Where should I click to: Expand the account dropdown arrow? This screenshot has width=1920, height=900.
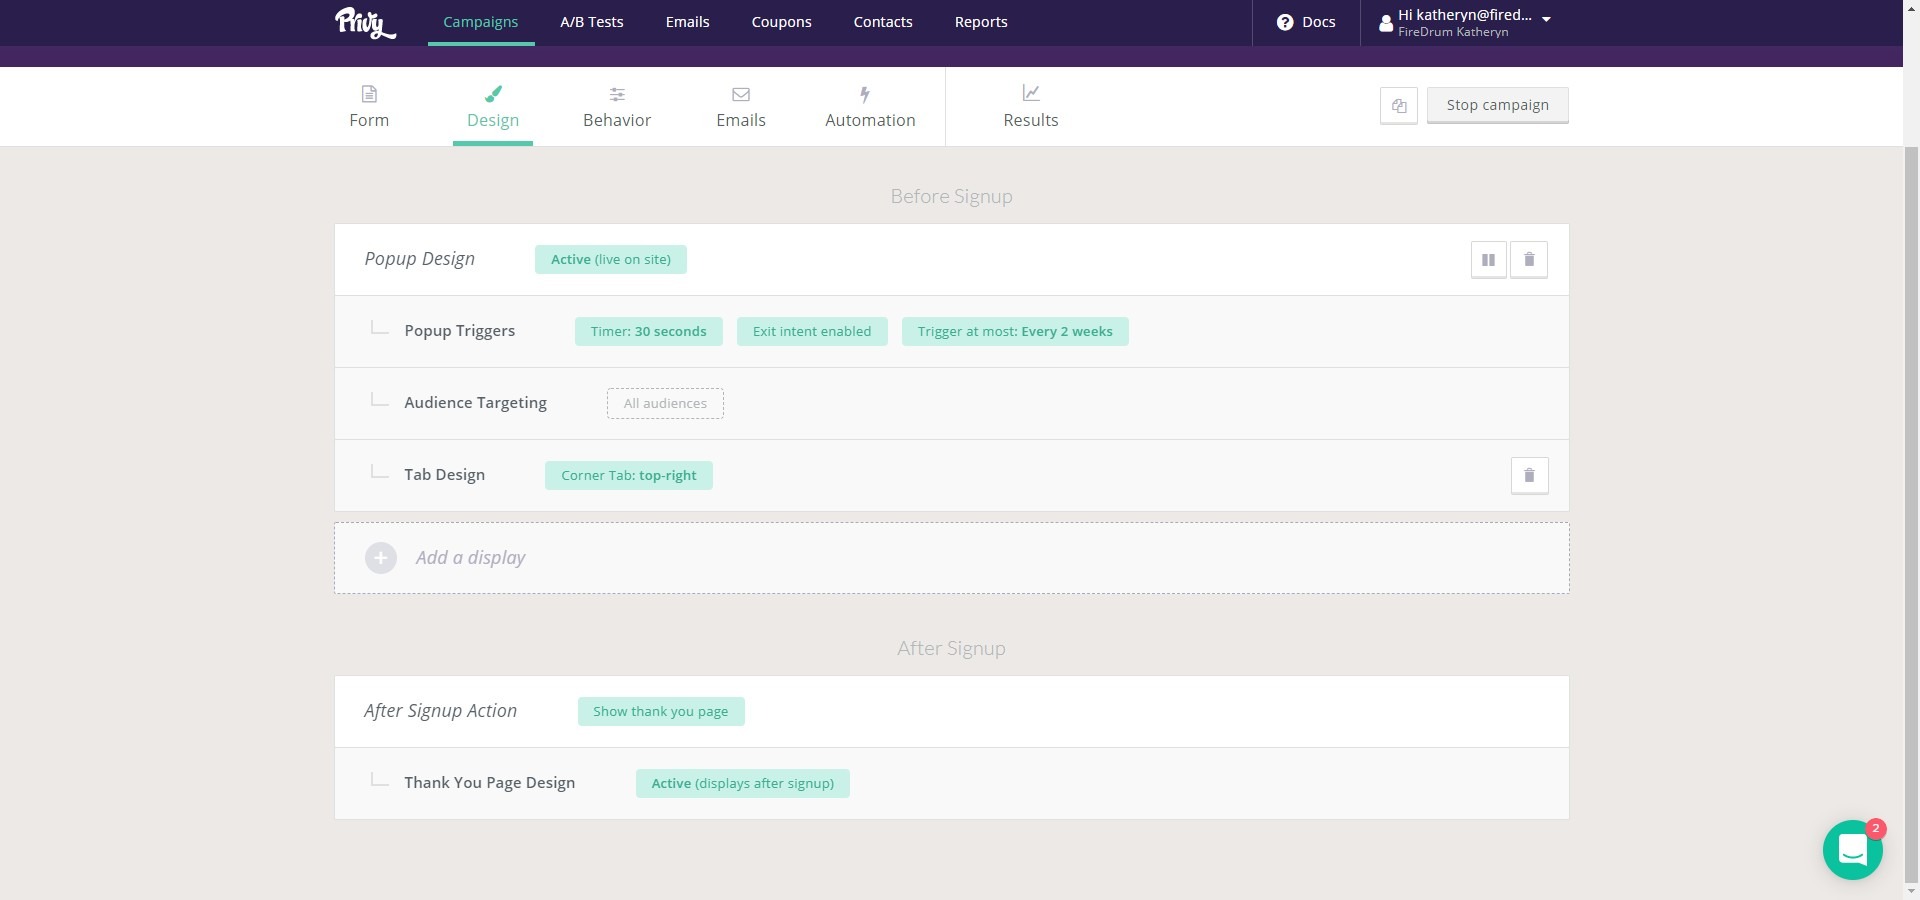[1546, 19]
